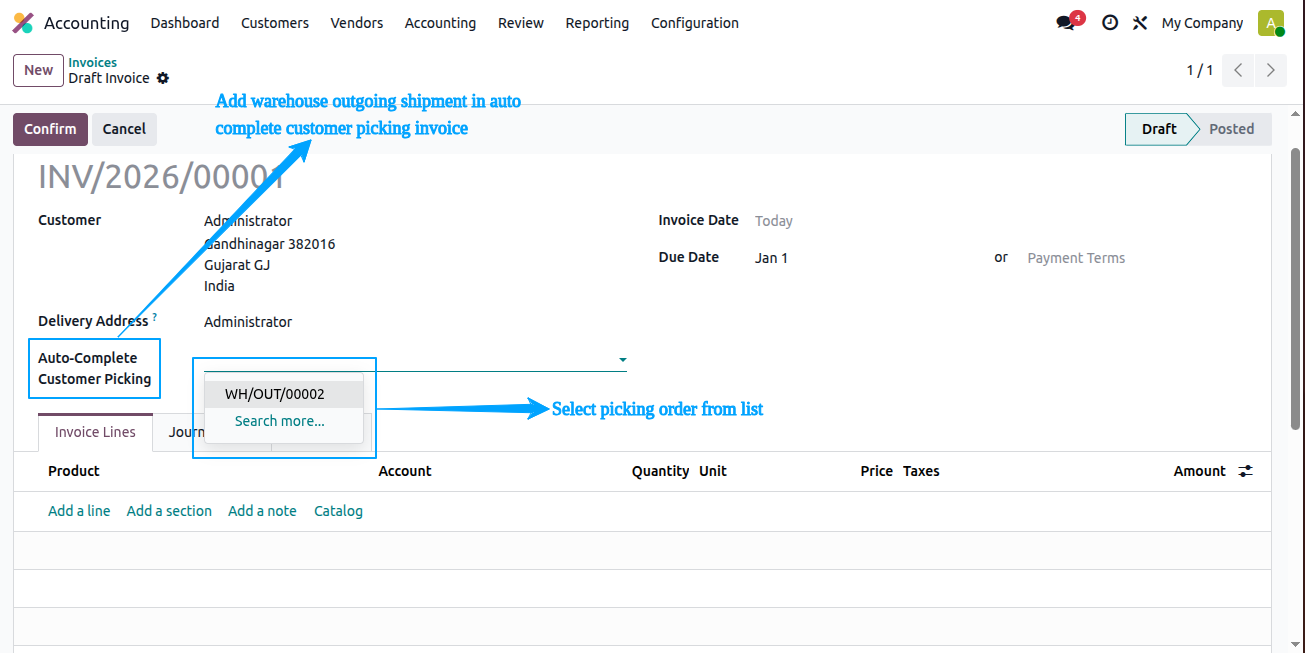The height and width of the screenshot is (653, 1305).
Task: Select the Posted status stage
Action: click(1231, 129)
